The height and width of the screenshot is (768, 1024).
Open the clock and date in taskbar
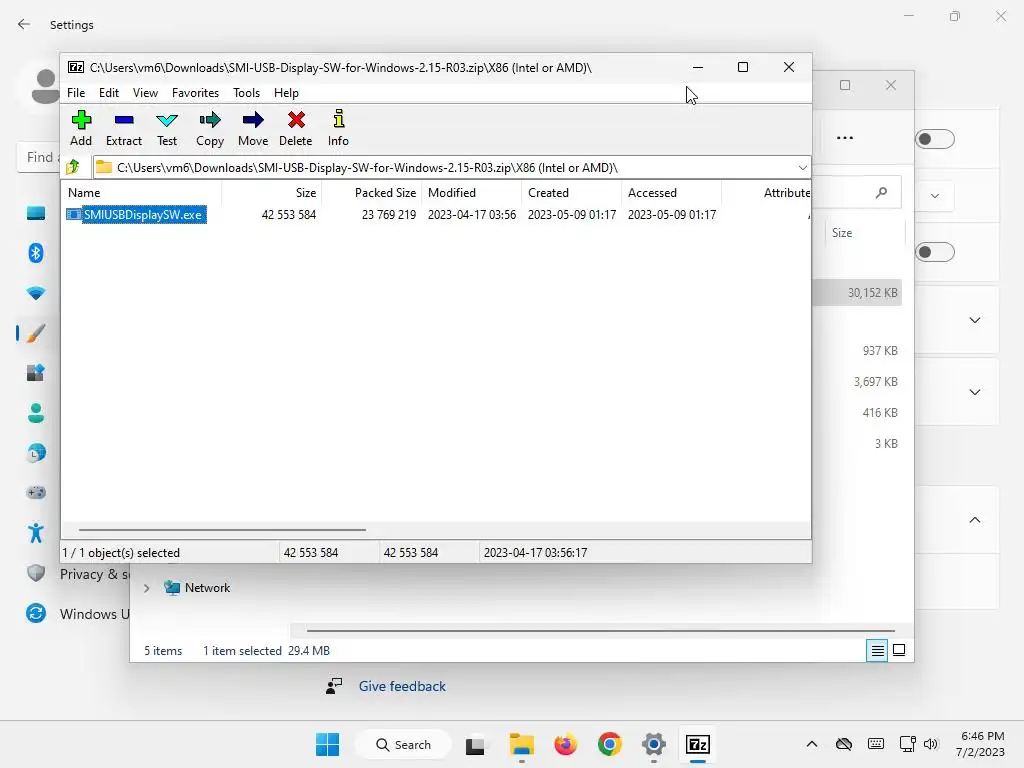click(x=980, y=744)
